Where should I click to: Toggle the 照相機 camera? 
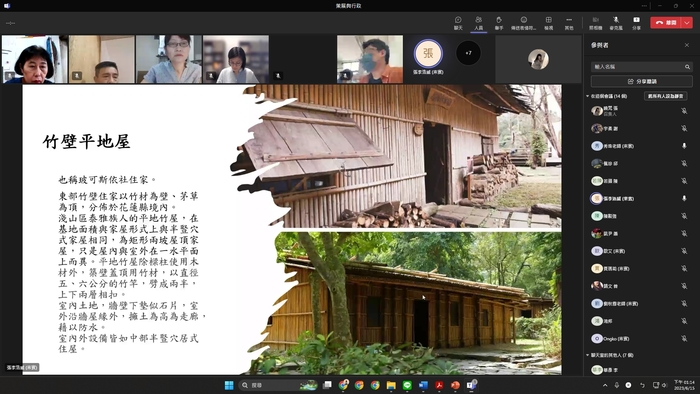tap(596, 23)
